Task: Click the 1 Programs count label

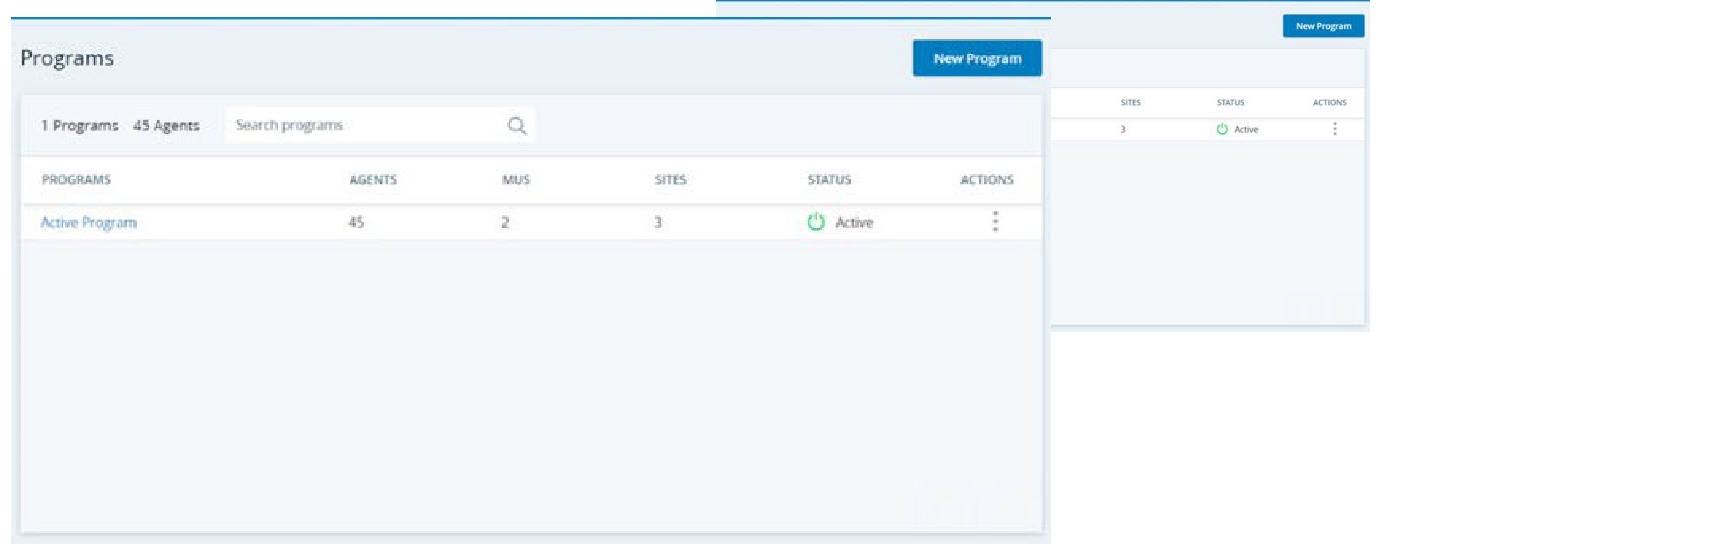Action: 80,126
